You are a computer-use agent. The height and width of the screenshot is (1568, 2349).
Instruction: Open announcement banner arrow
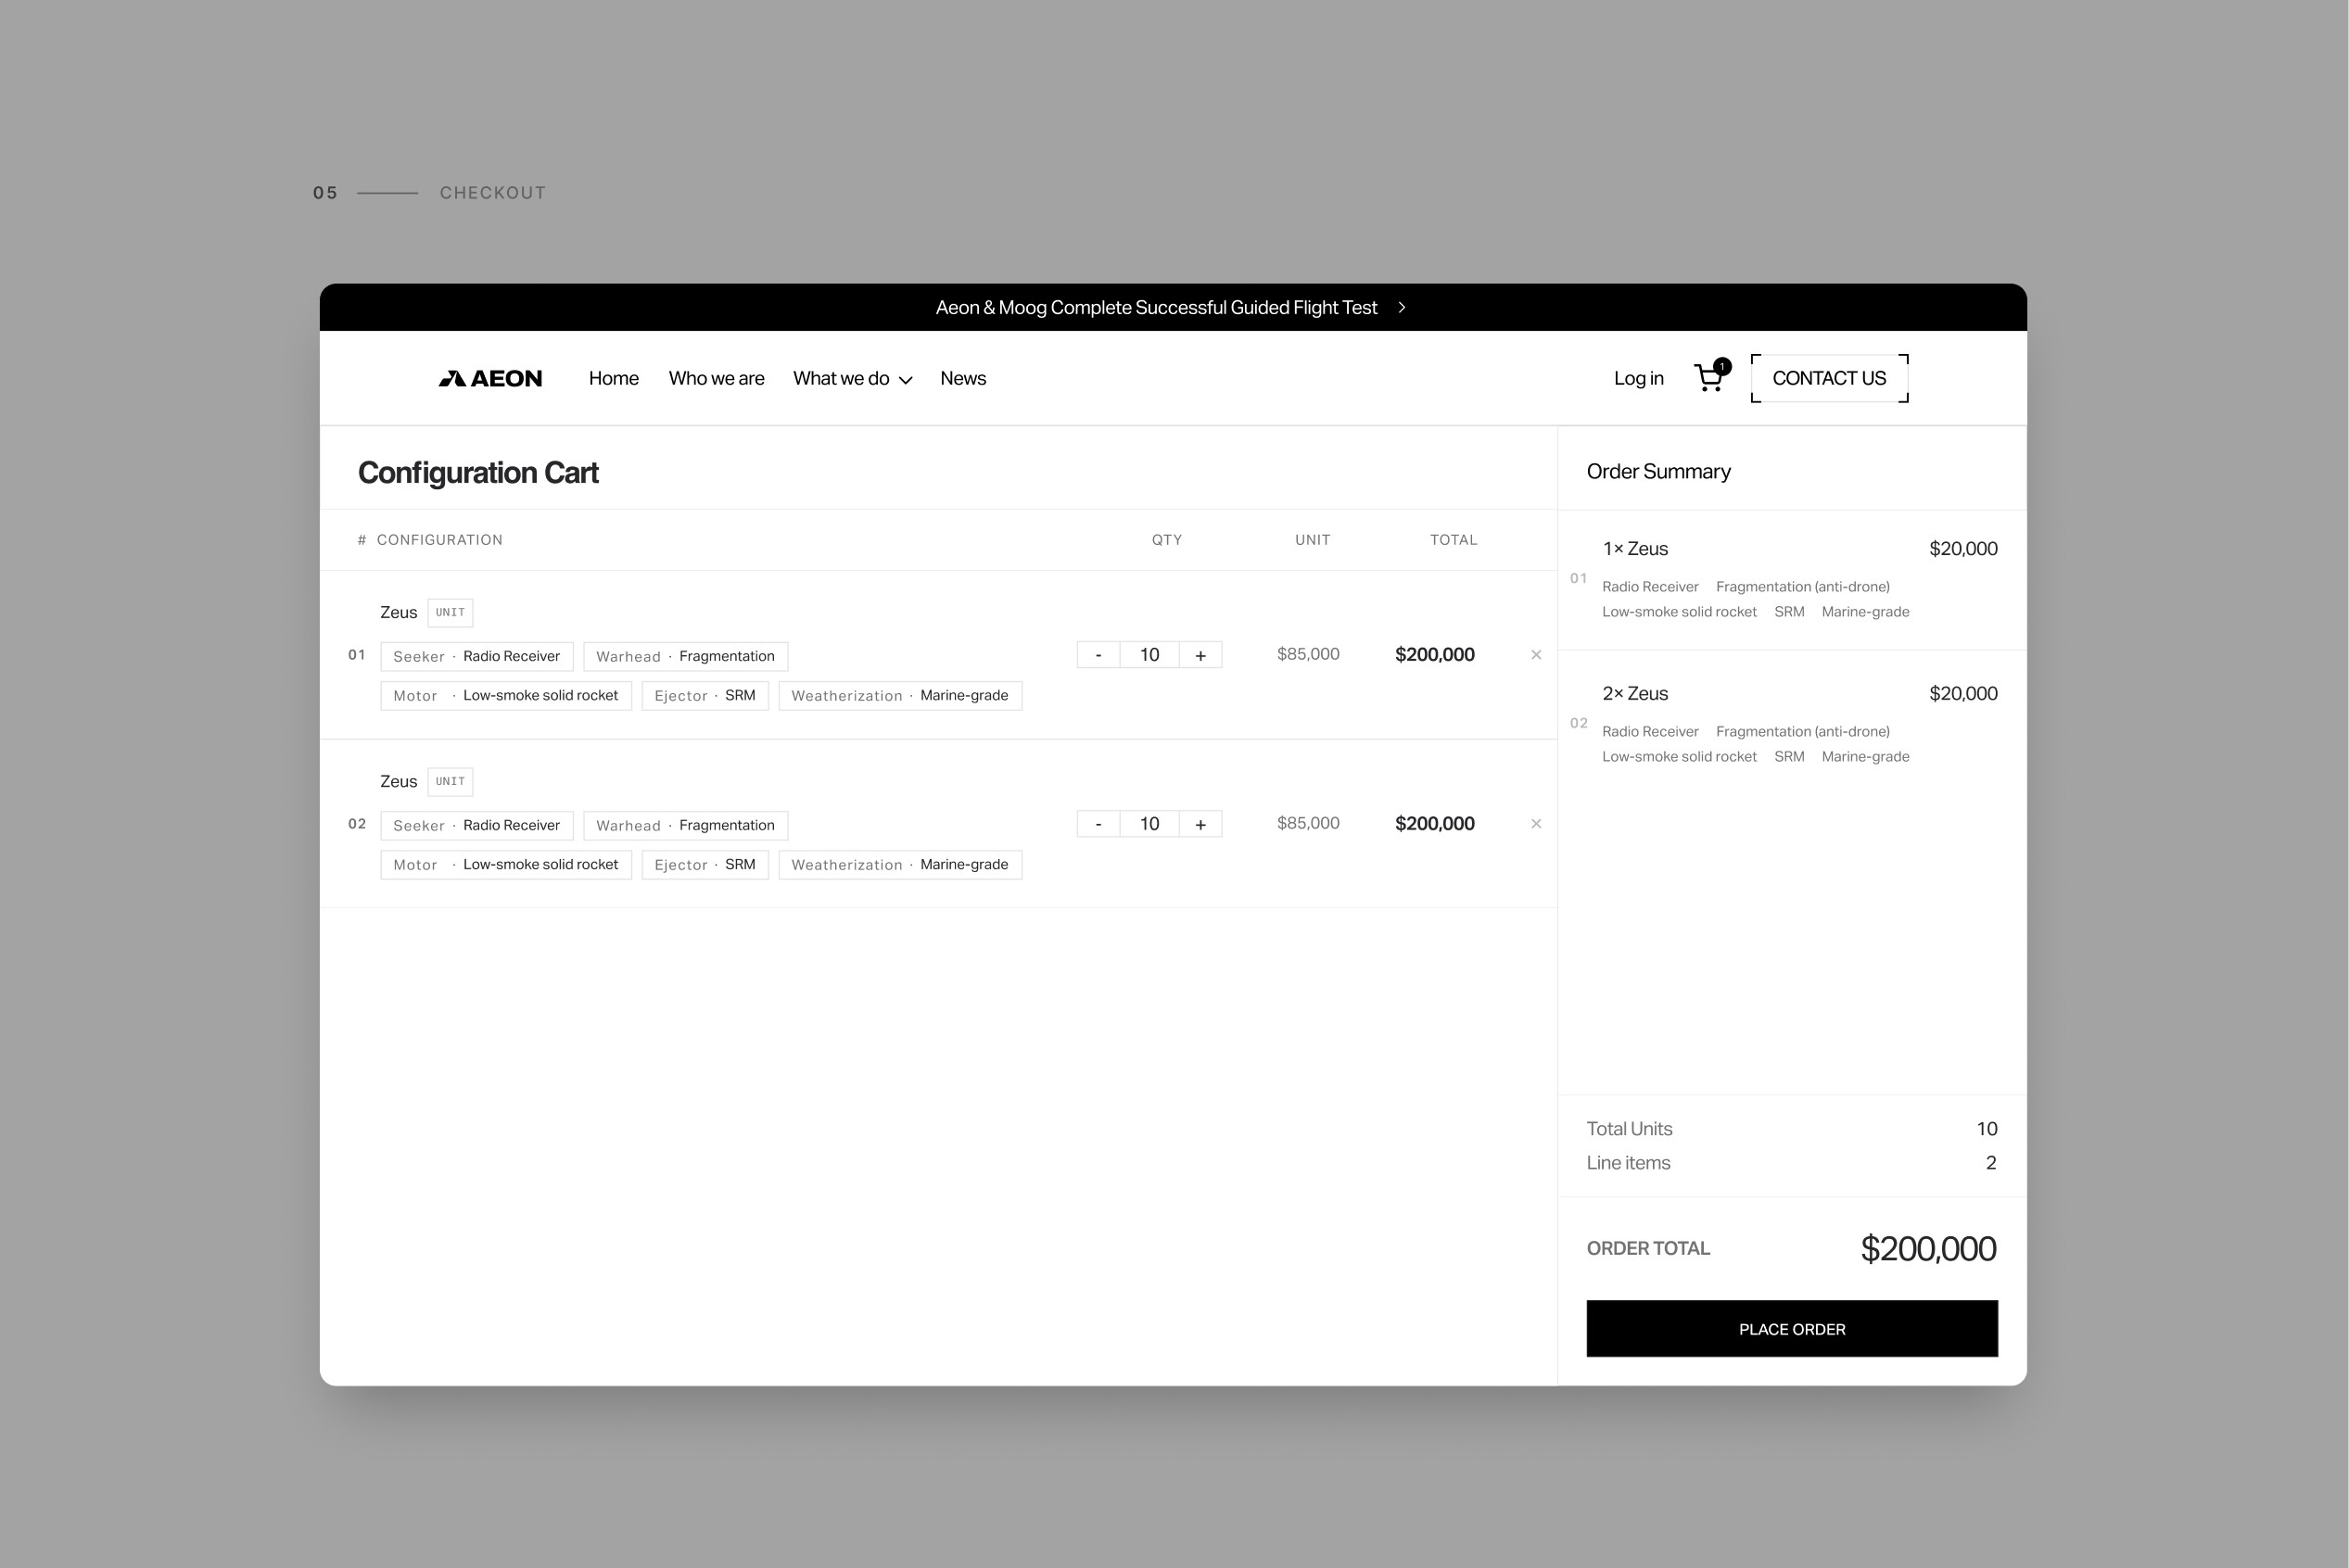(x=1402, y=308)
